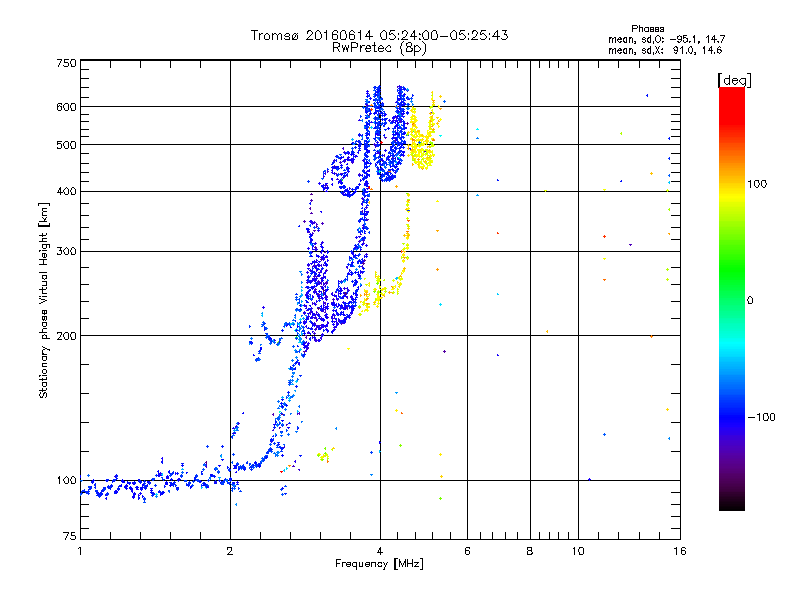This screenshot has width=800, height=600.
Task: Click the title "Tromsø 20160614 05:24:00-05:25:43"
Action: (379, 35)
